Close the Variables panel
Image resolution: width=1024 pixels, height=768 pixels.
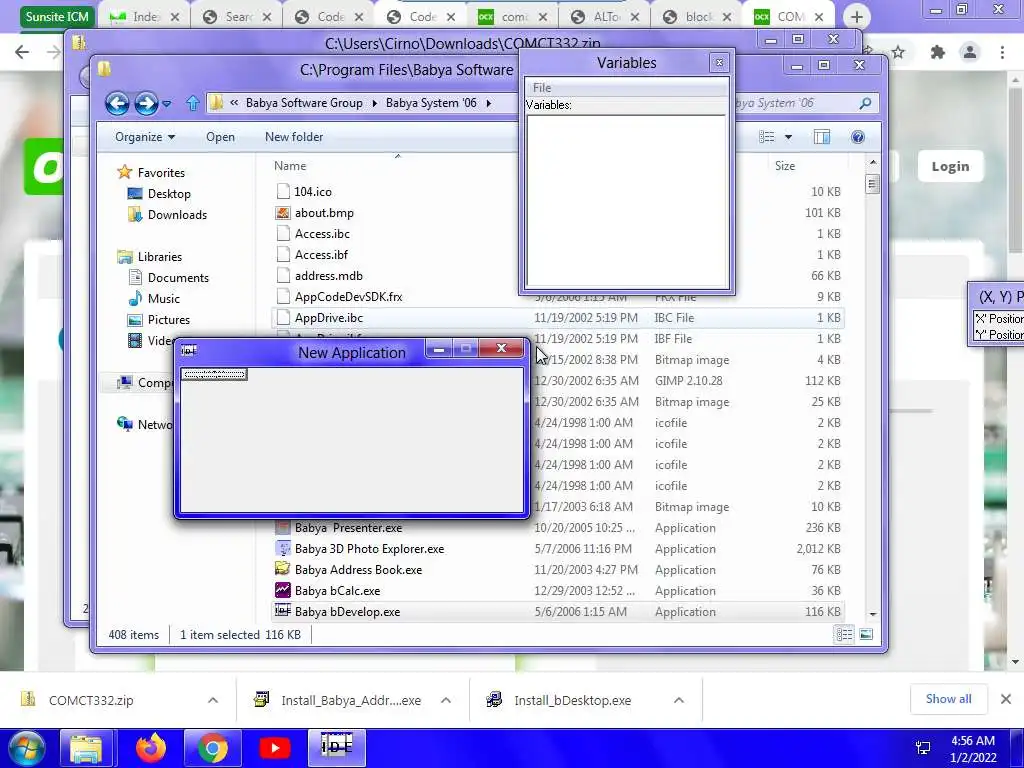point(719,63)
